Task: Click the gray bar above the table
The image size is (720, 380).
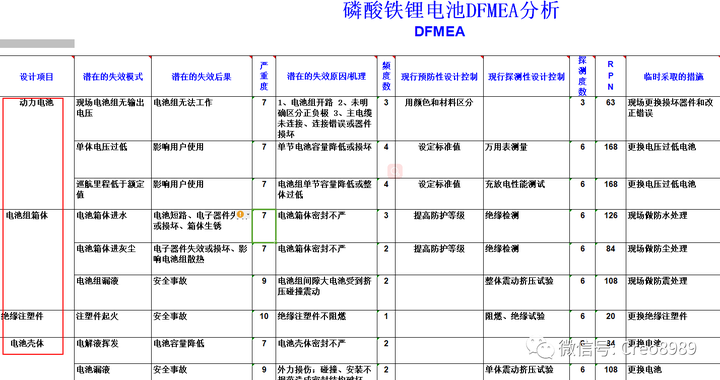Action: [x=37, y=44]
